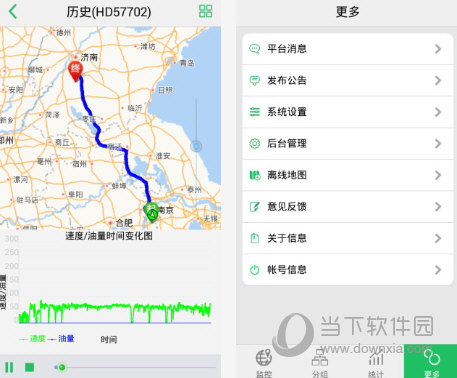
Task: Tap the 平台消息 chat bubble icon
Action: pyautogui.click(x=255, y=49)
